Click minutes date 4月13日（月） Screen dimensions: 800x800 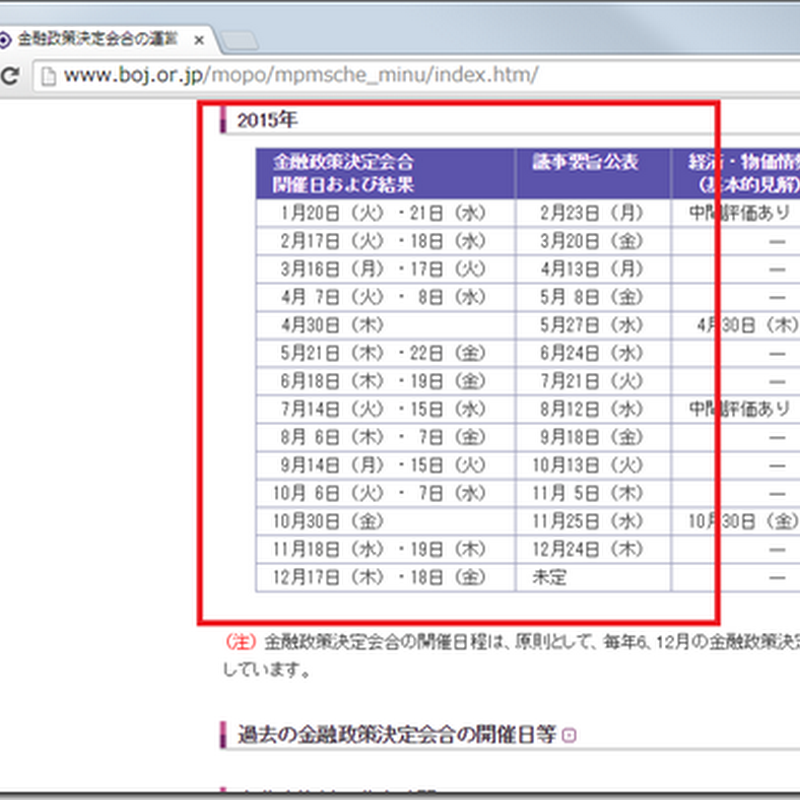coord(592,269)
